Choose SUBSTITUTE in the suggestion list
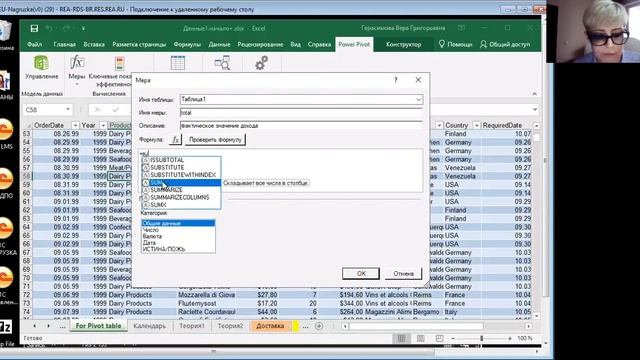Screen dimensions: 640x360 [181, 168]
